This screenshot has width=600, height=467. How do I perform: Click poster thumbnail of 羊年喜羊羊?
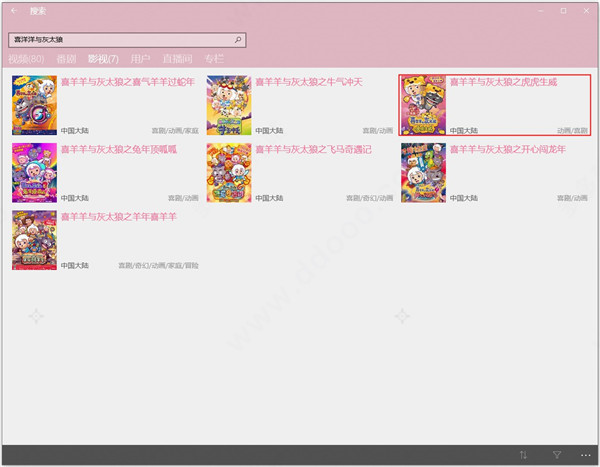click(34, 240)
